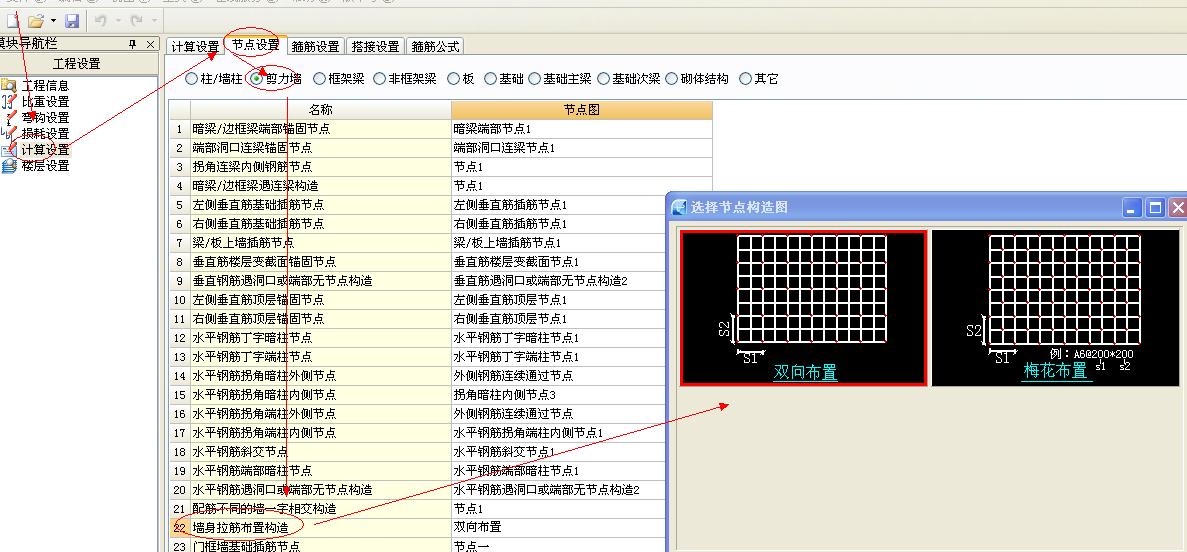This screenshot has width=1187, height=552.
Task: Choose the 双向布置 node diagram thumbnail
Action: click(x=804, y=307)
